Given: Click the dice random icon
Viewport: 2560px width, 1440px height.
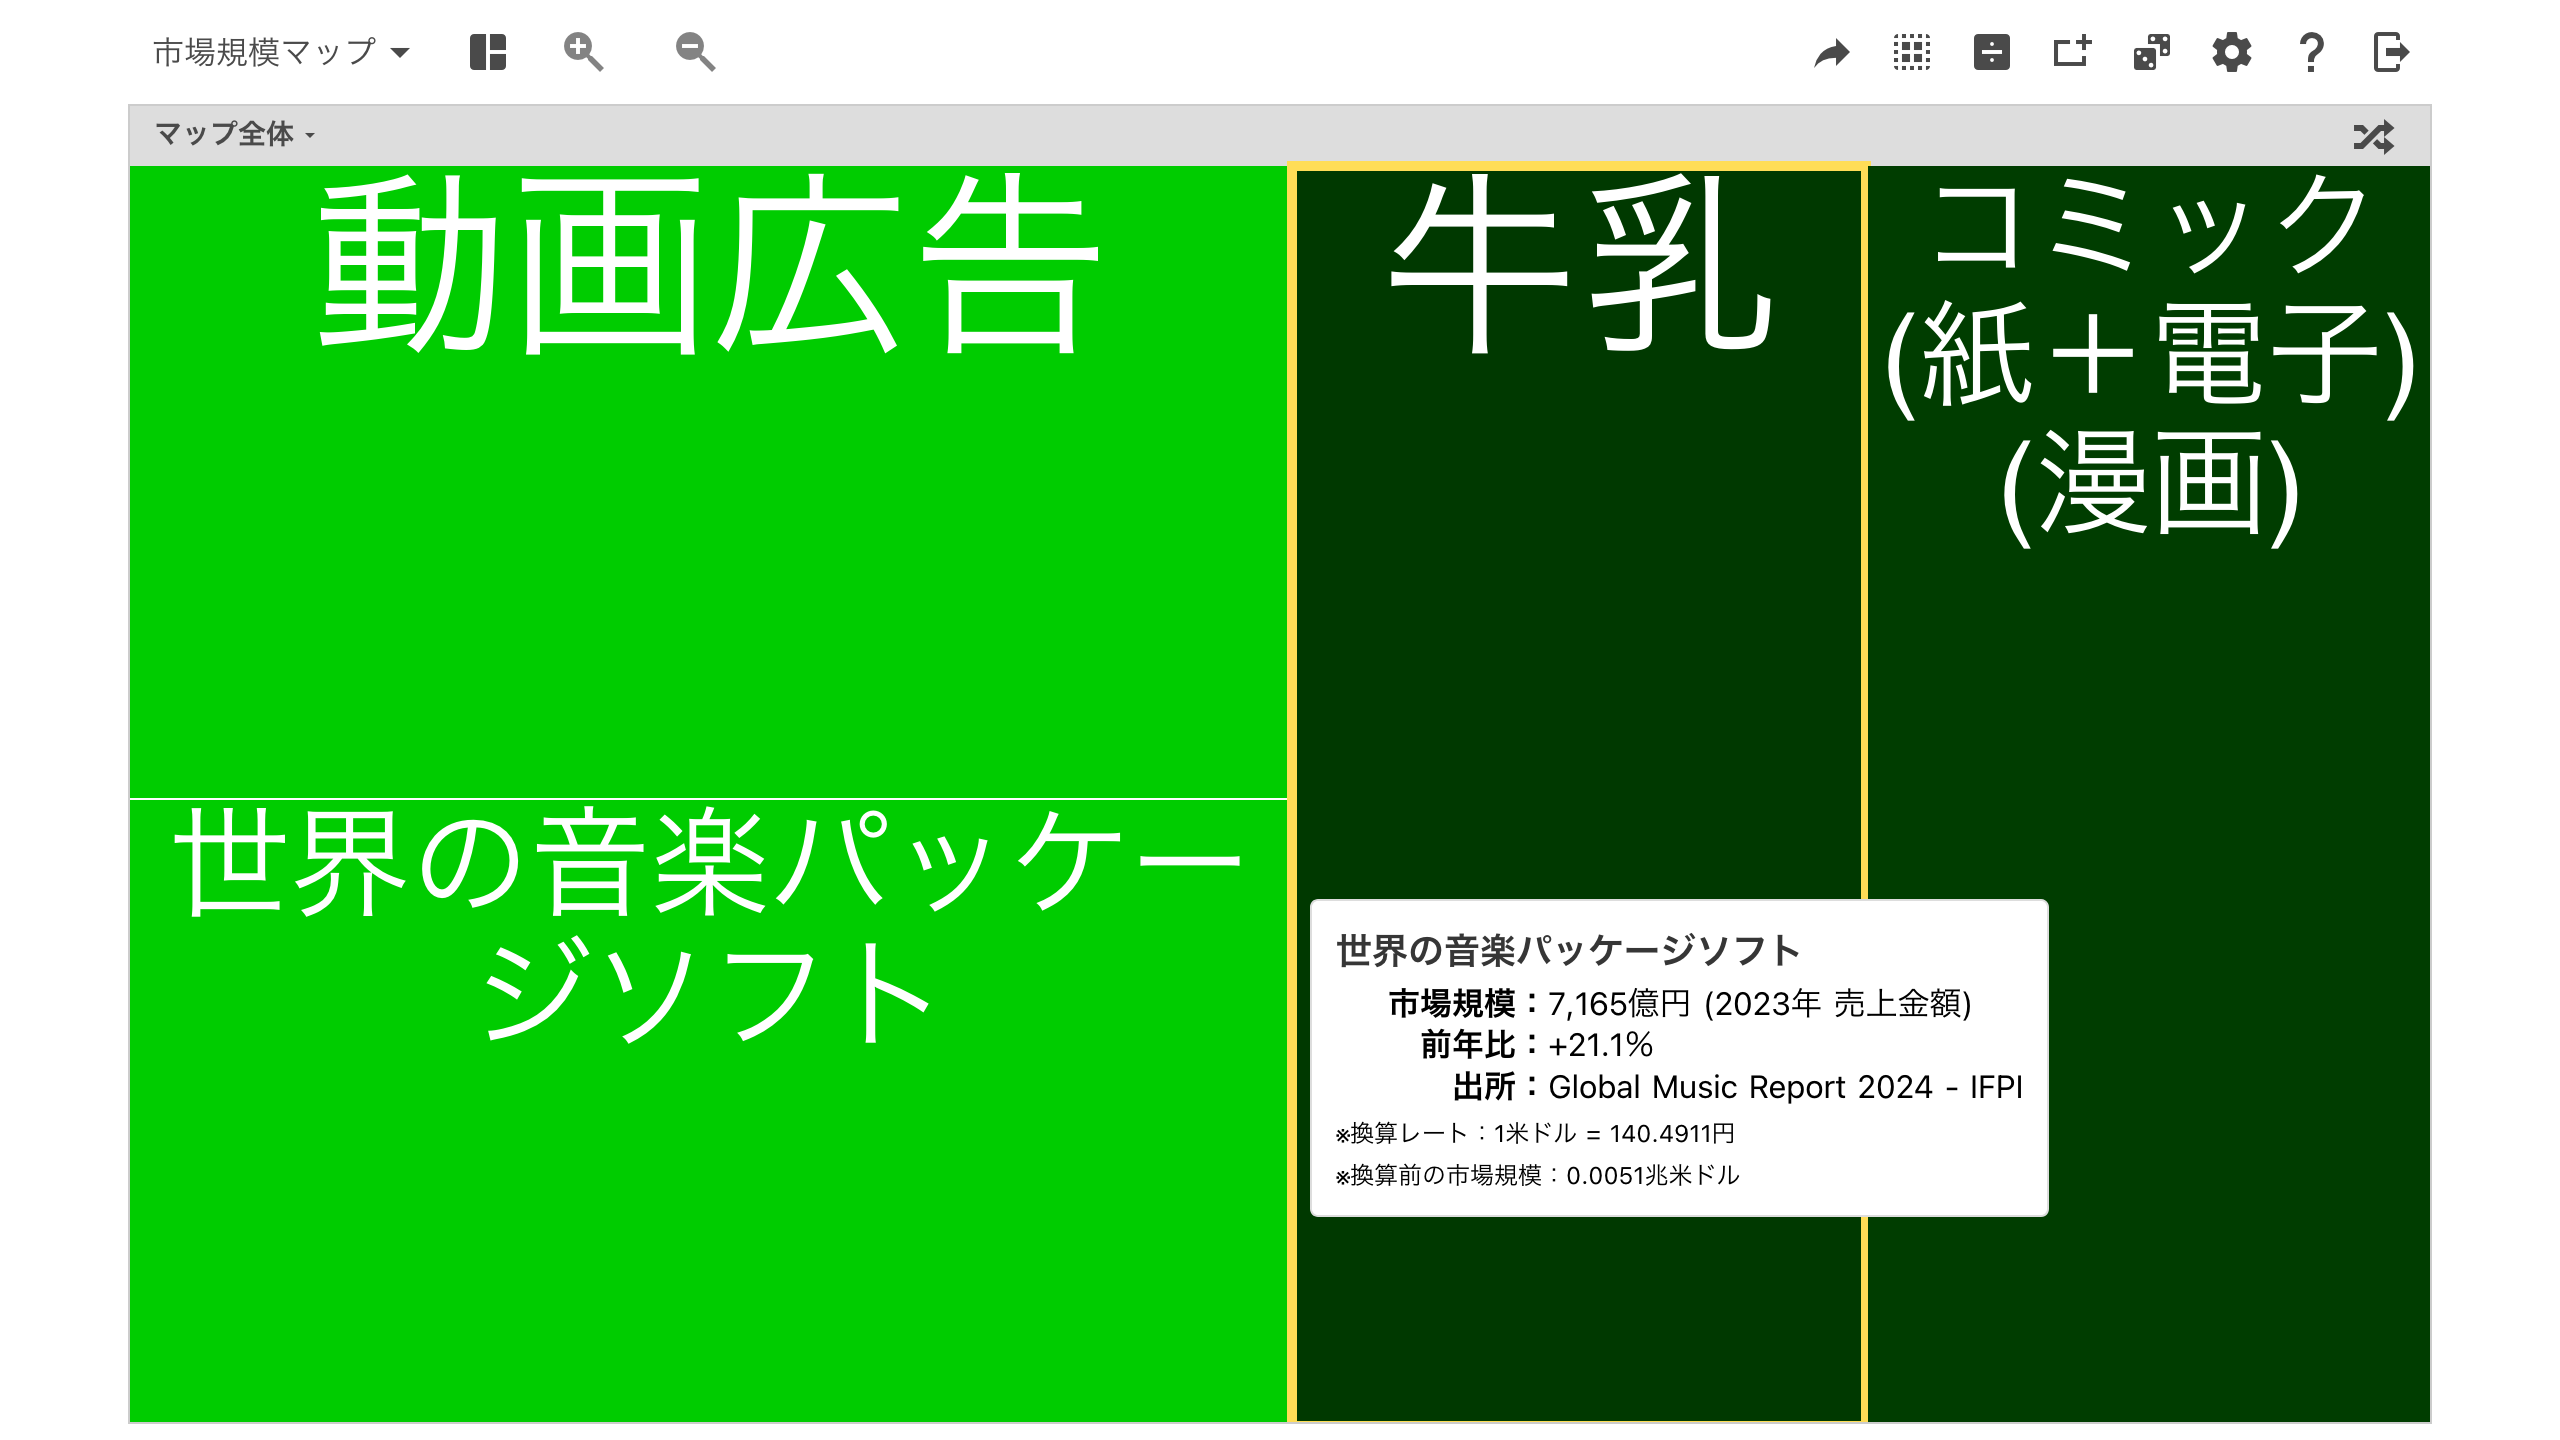Looking at the screenshot, I should [x=2152, y=52].
